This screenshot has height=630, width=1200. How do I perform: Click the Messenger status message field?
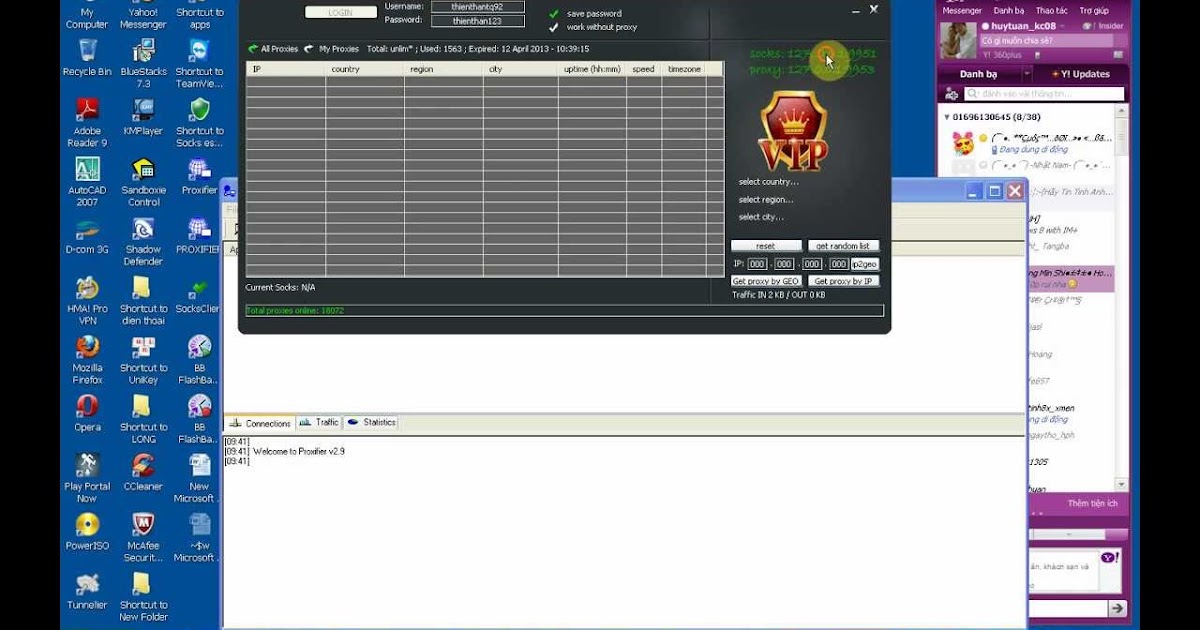[1046, 40]
